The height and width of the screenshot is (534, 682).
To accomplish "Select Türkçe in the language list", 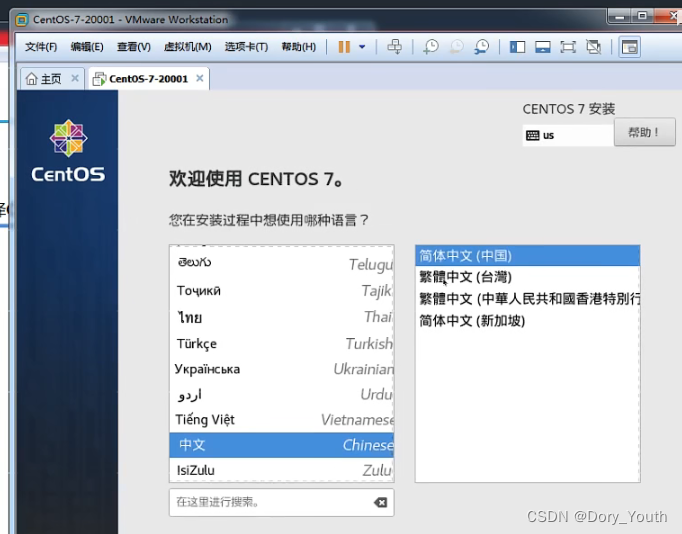I will [x=281, y=344].
